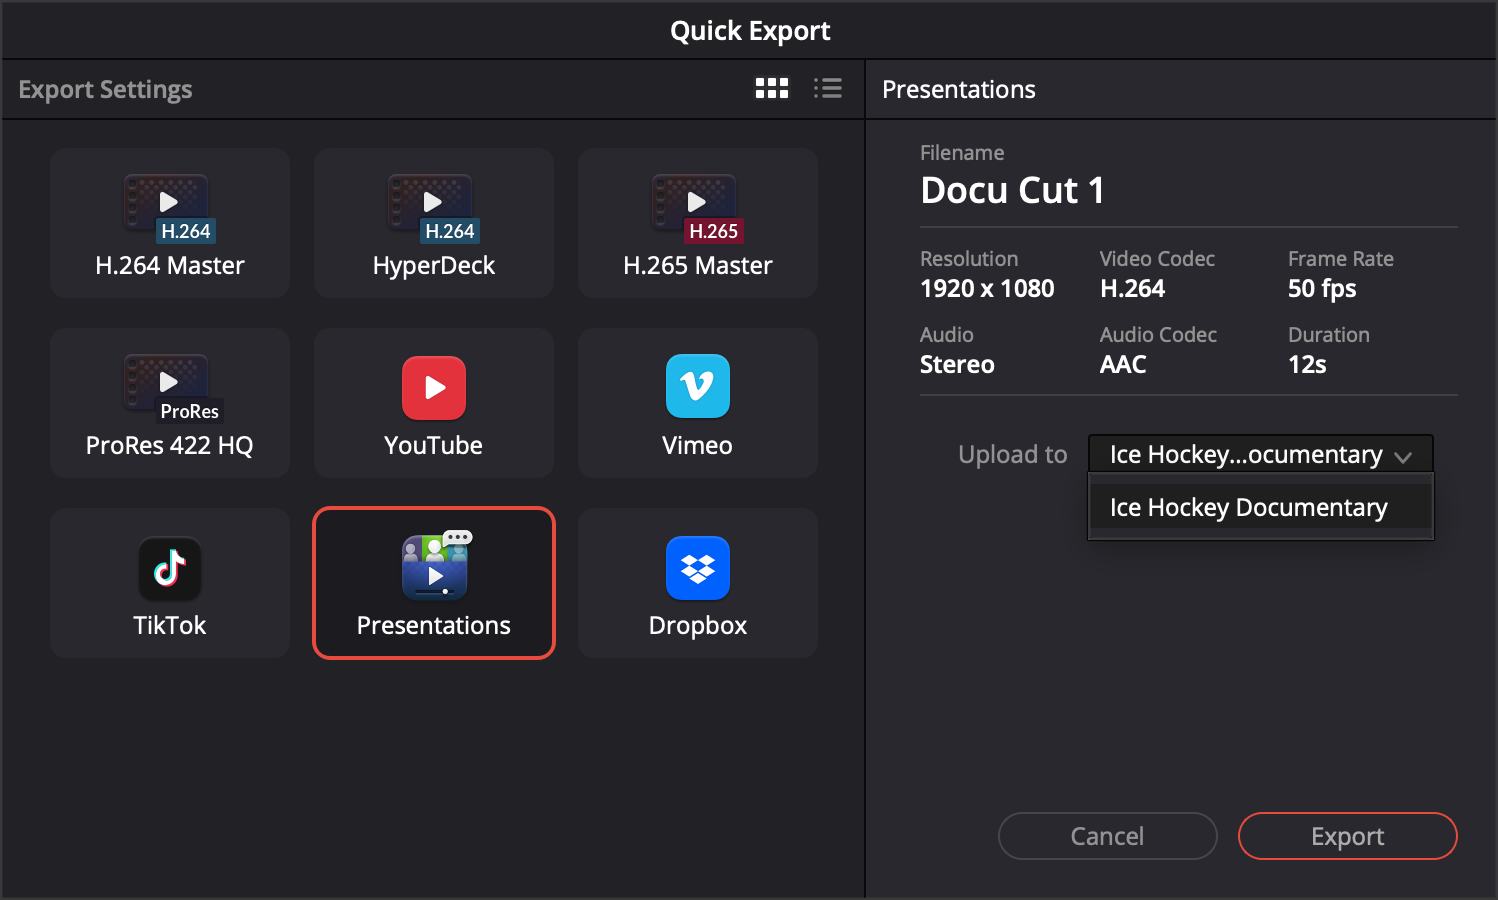1498x900 pixels.
Task: Click the Quick Export window title
Action: pyautogui.click(x=750, y=31)
